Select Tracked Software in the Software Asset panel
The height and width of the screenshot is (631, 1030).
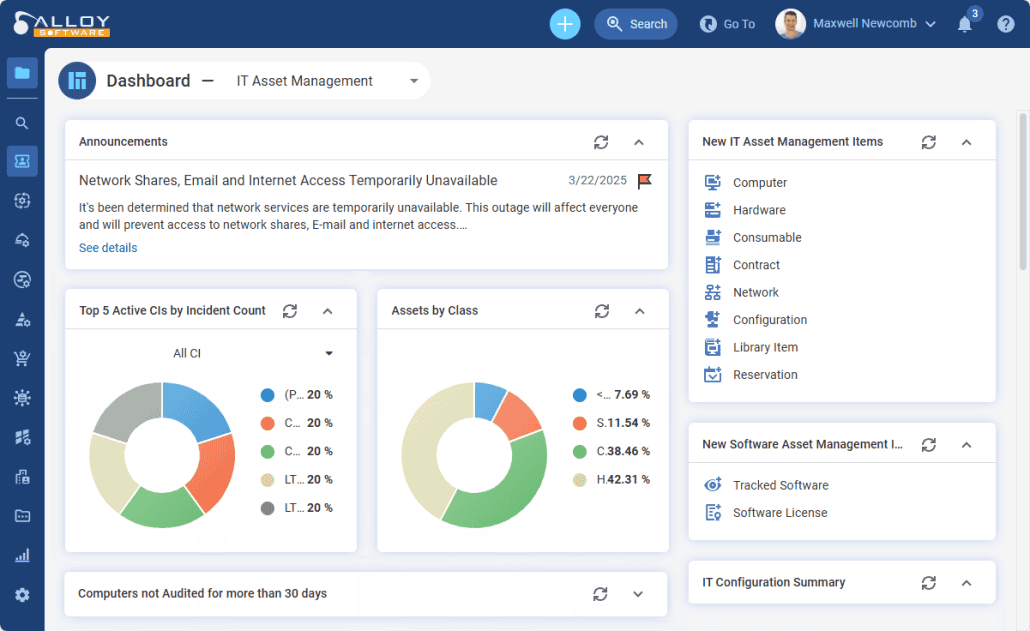coord(714,485)
